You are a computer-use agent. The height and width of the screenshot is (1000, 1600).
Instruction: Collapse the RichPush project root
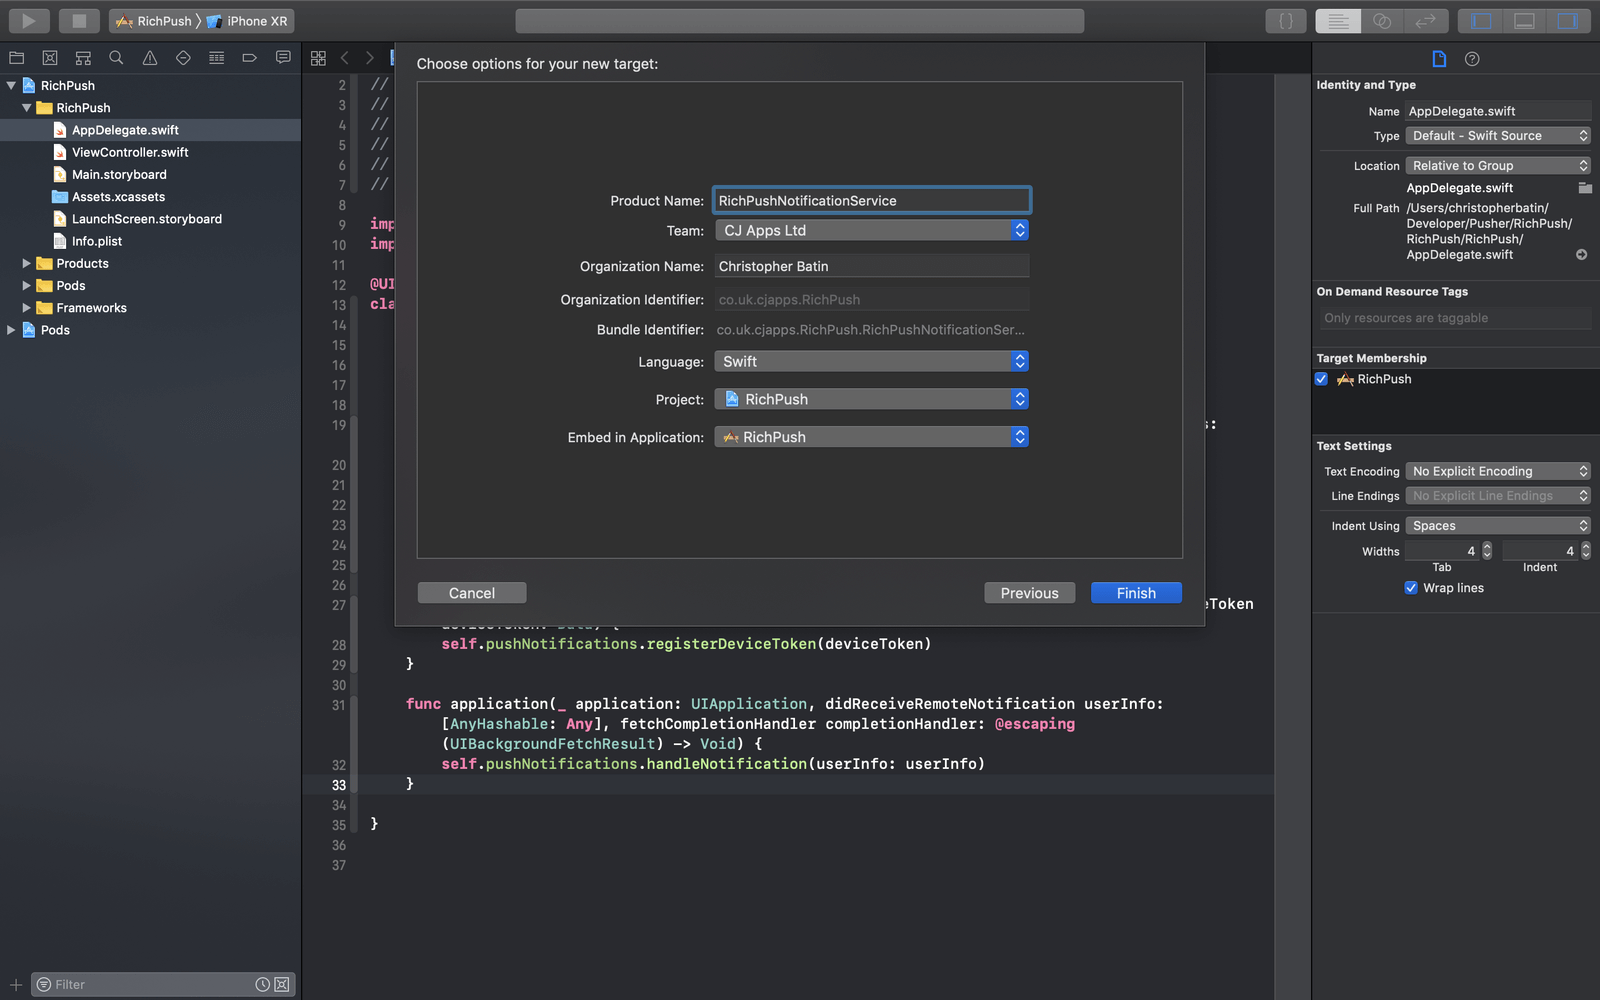coord(11,86)
